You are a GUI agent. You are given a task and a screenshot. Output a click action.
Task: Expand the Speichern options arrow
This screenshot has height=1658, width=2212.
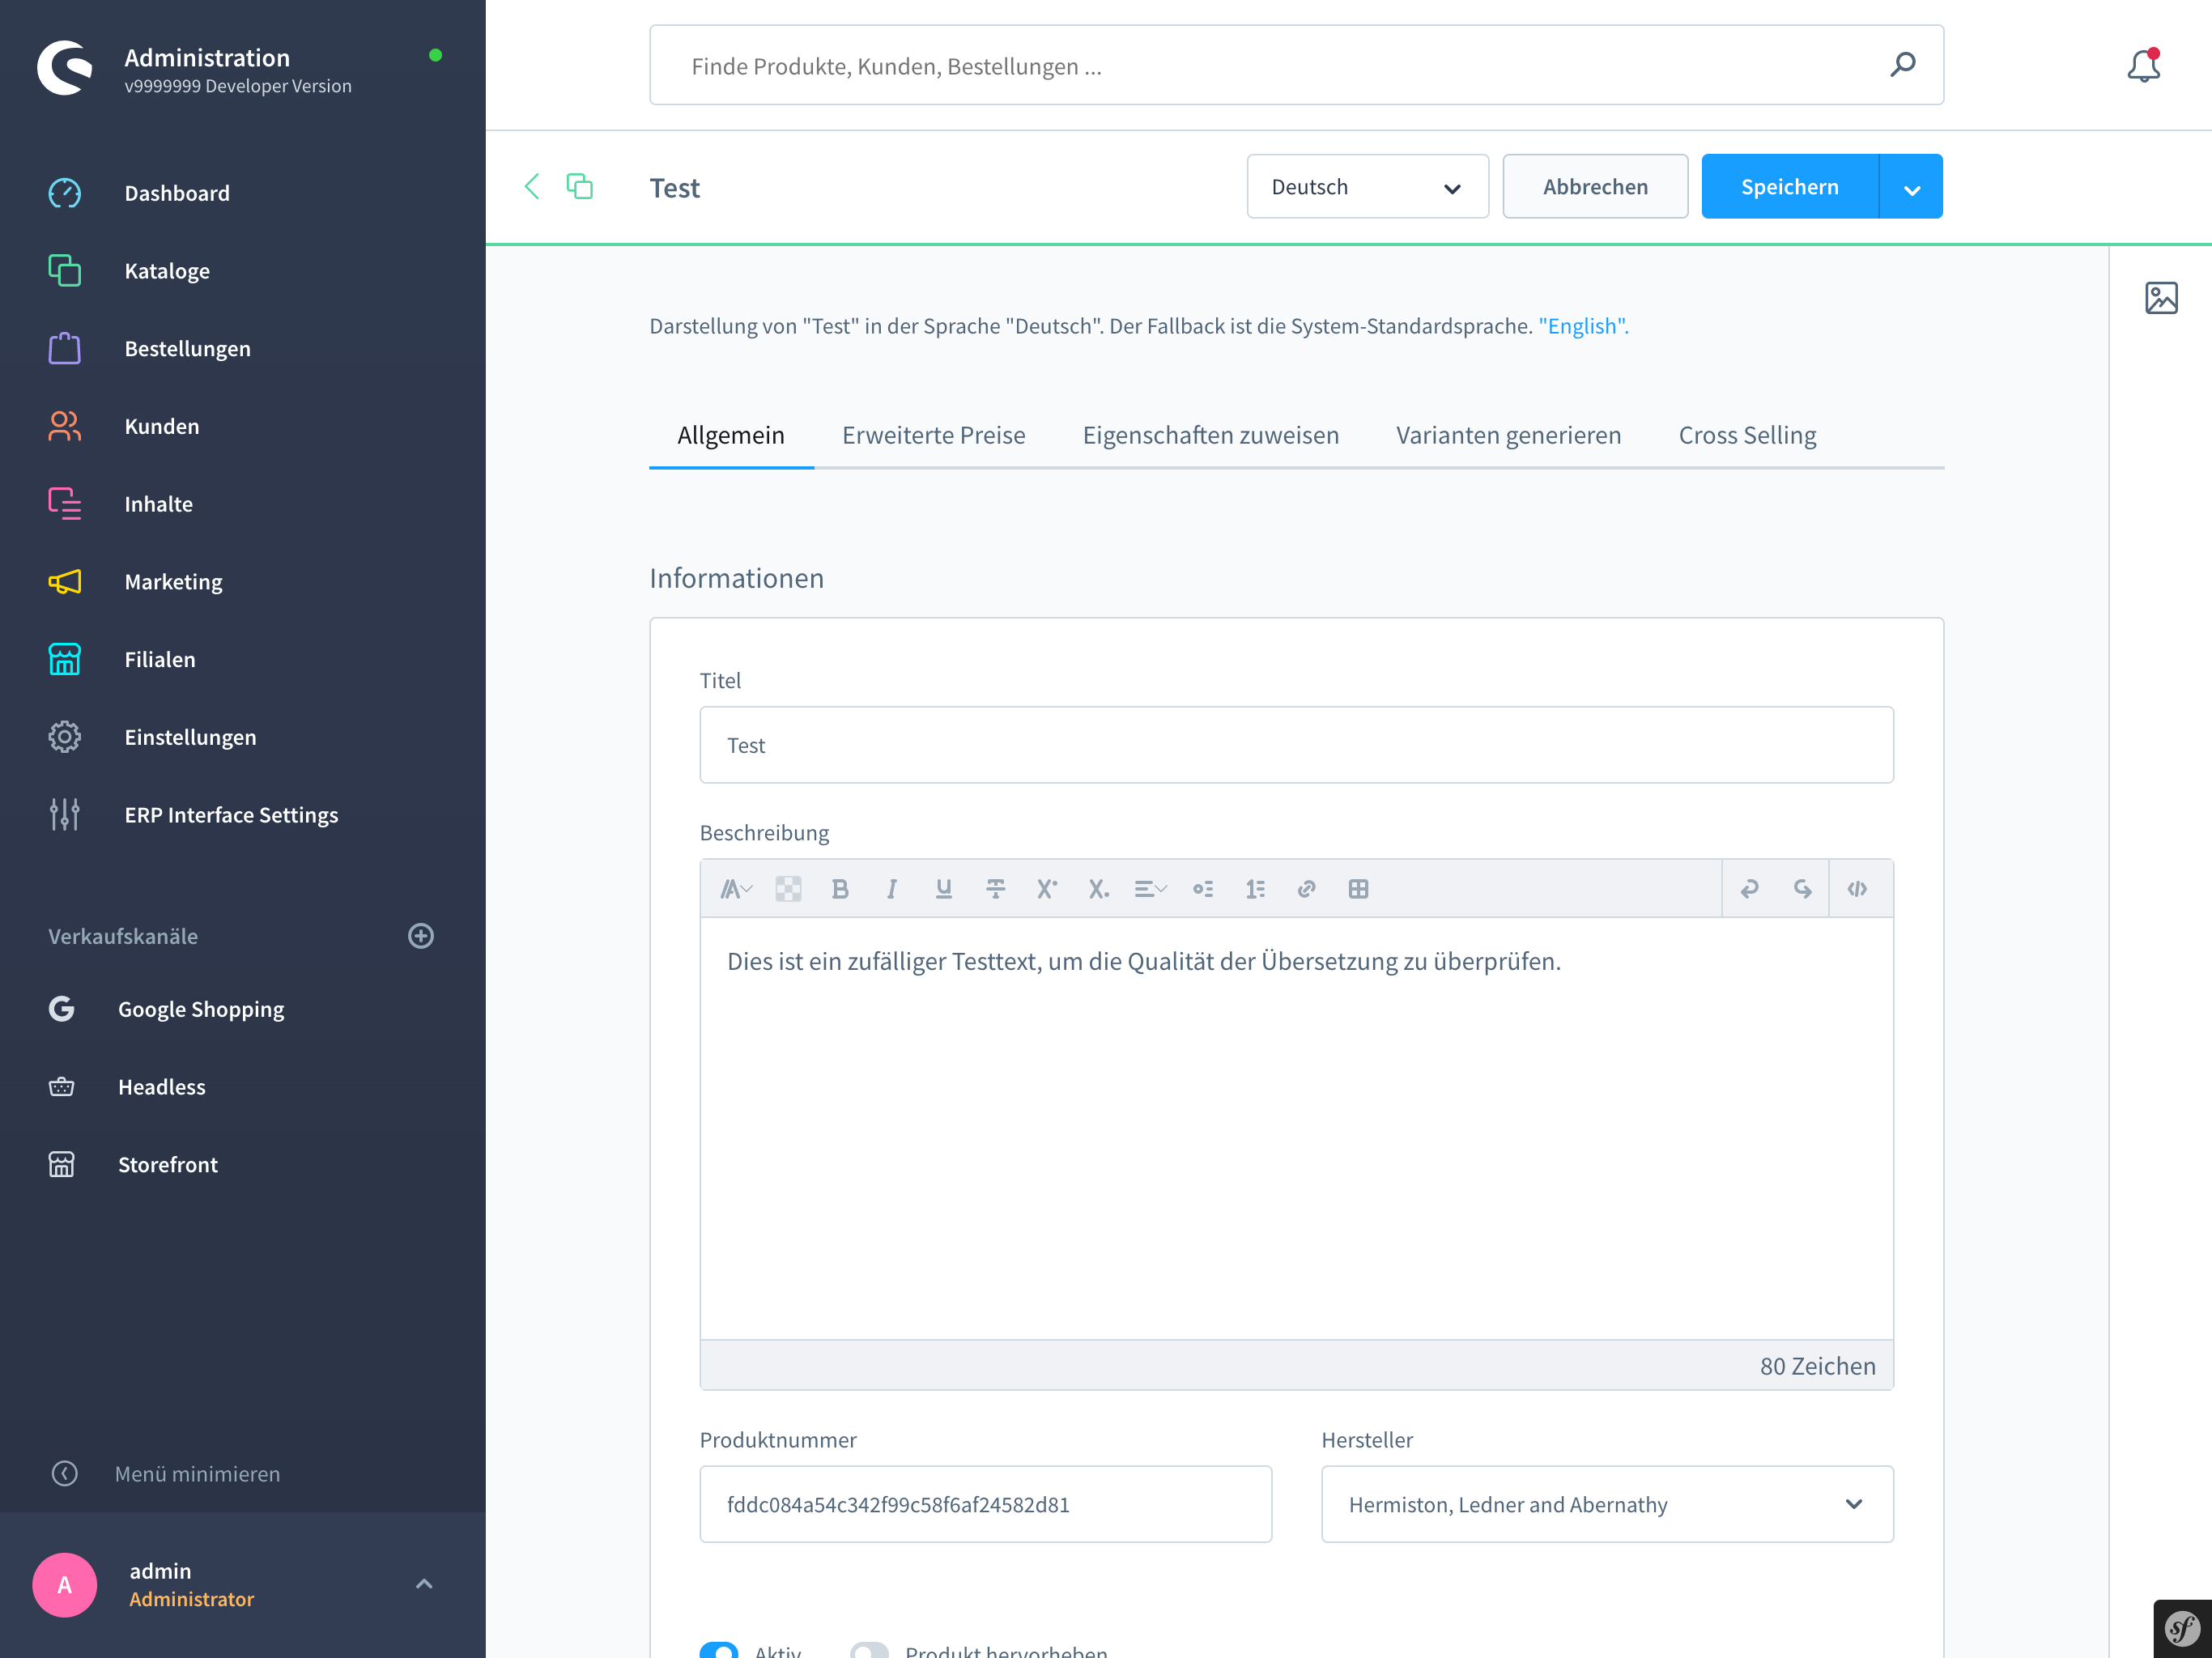coord(1911,186)
